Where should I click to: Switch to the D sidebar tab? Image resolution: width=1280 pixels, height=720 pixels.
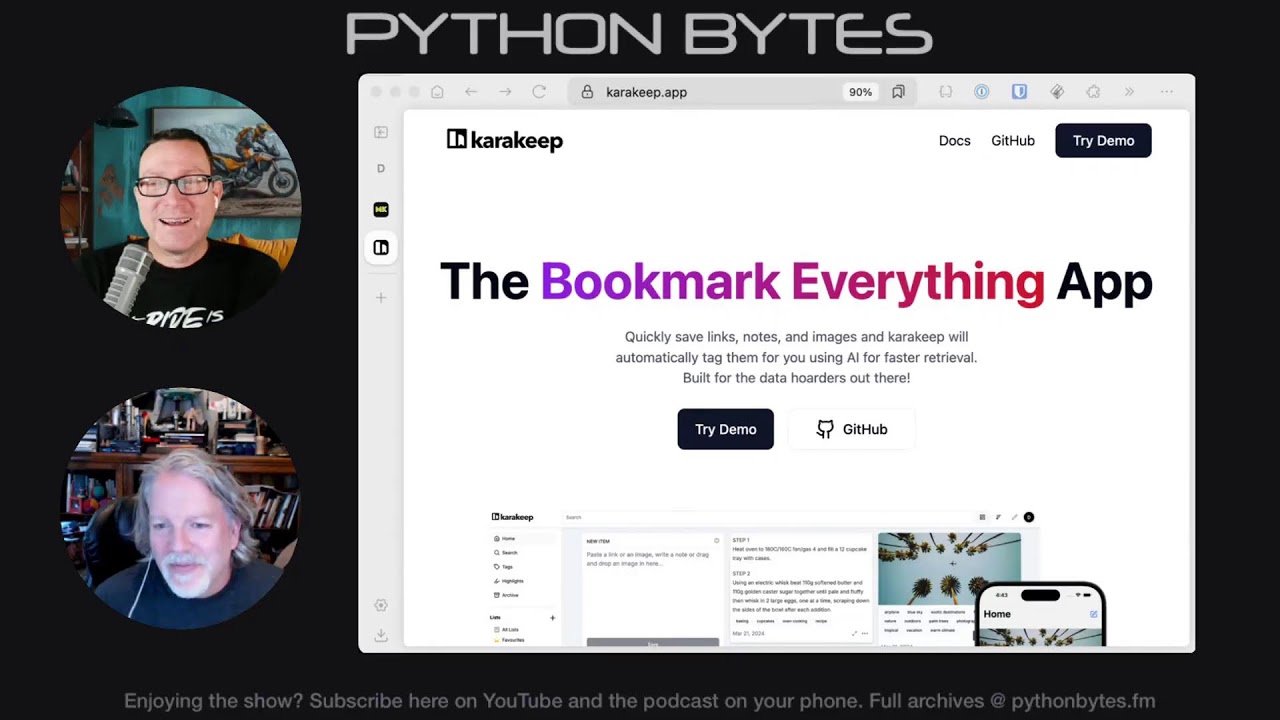point(381,169)
